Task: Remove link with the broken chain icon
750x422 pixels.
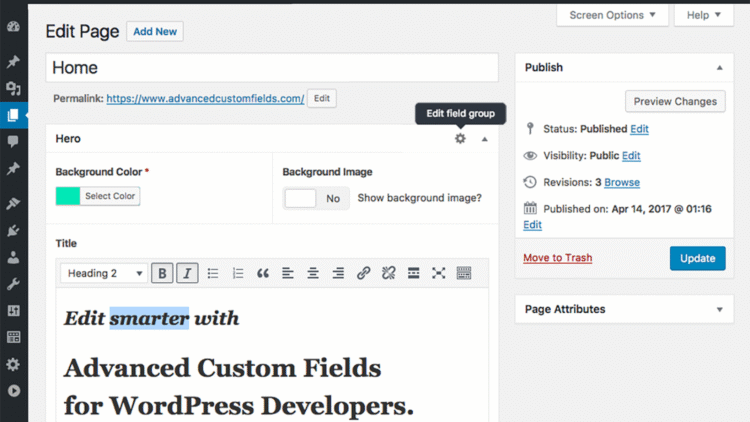Action: tap(388, 273)
